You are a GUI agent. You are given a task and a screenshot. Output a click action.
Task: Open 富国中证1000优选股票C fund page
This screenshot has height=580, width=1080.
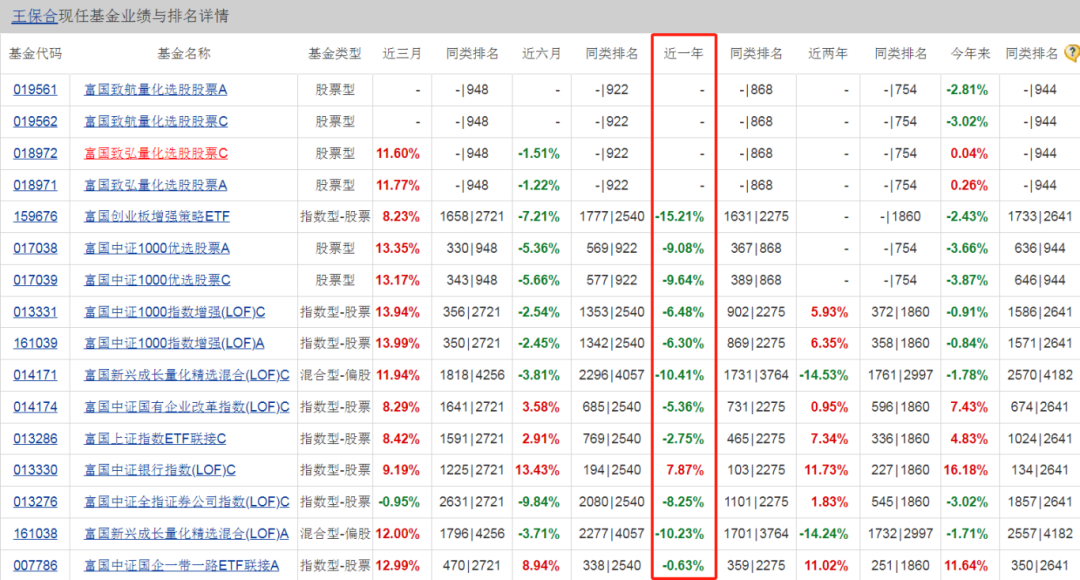157,280
